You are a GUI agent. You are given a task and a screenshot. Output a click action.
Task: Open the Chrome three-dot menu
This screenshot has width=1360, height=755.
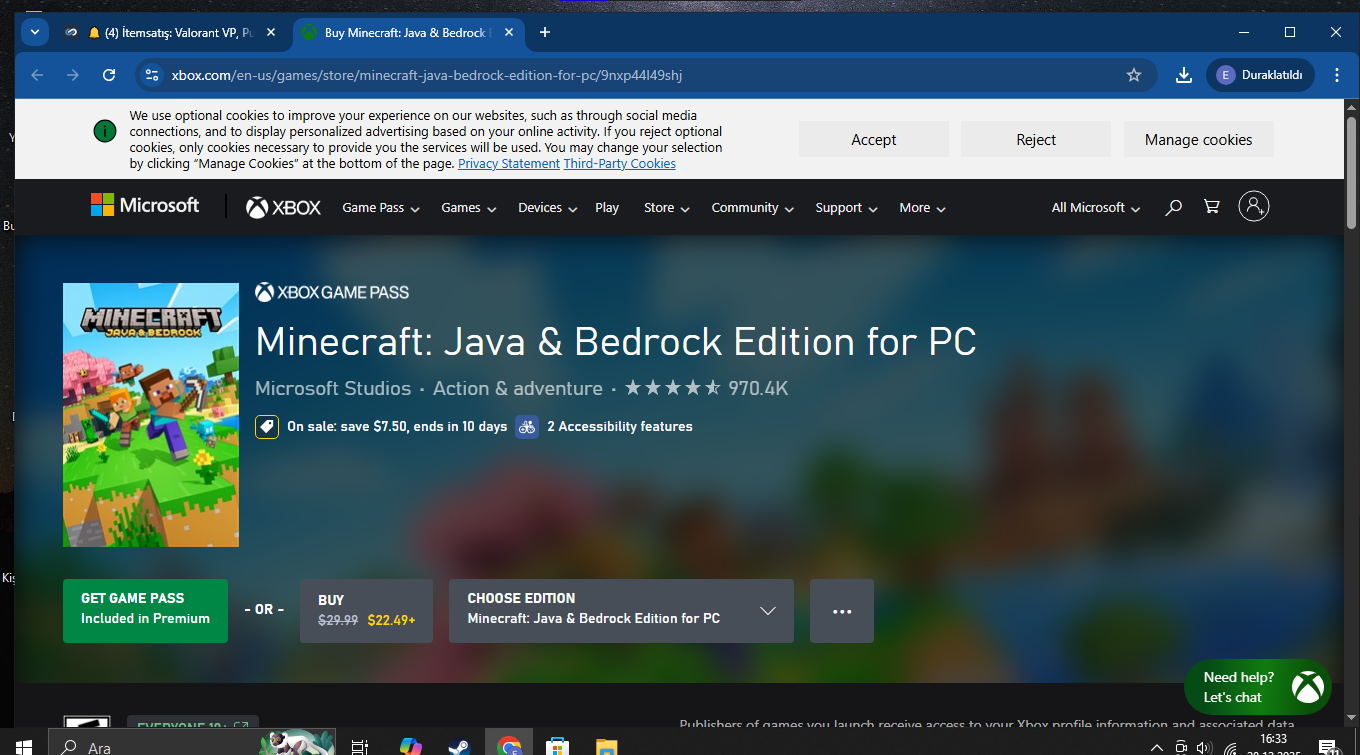tap(1337, 75)
